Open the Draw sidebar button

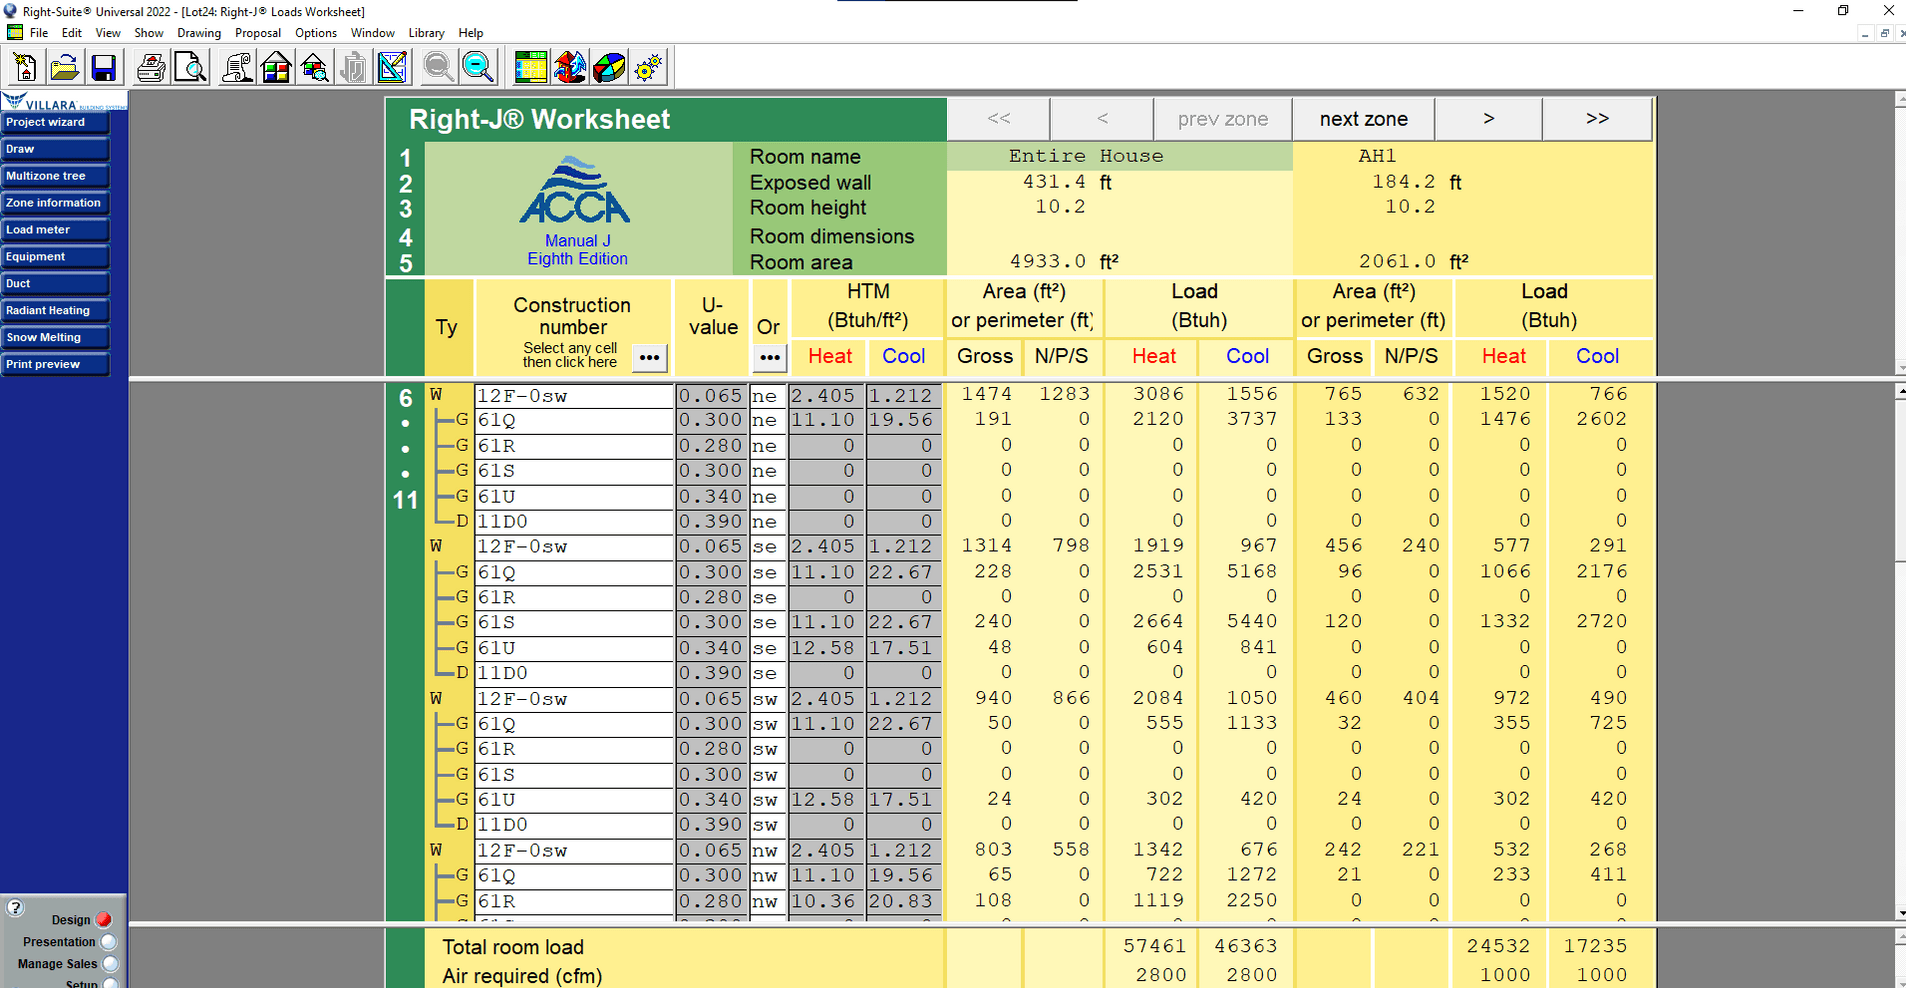coord(55,149)
